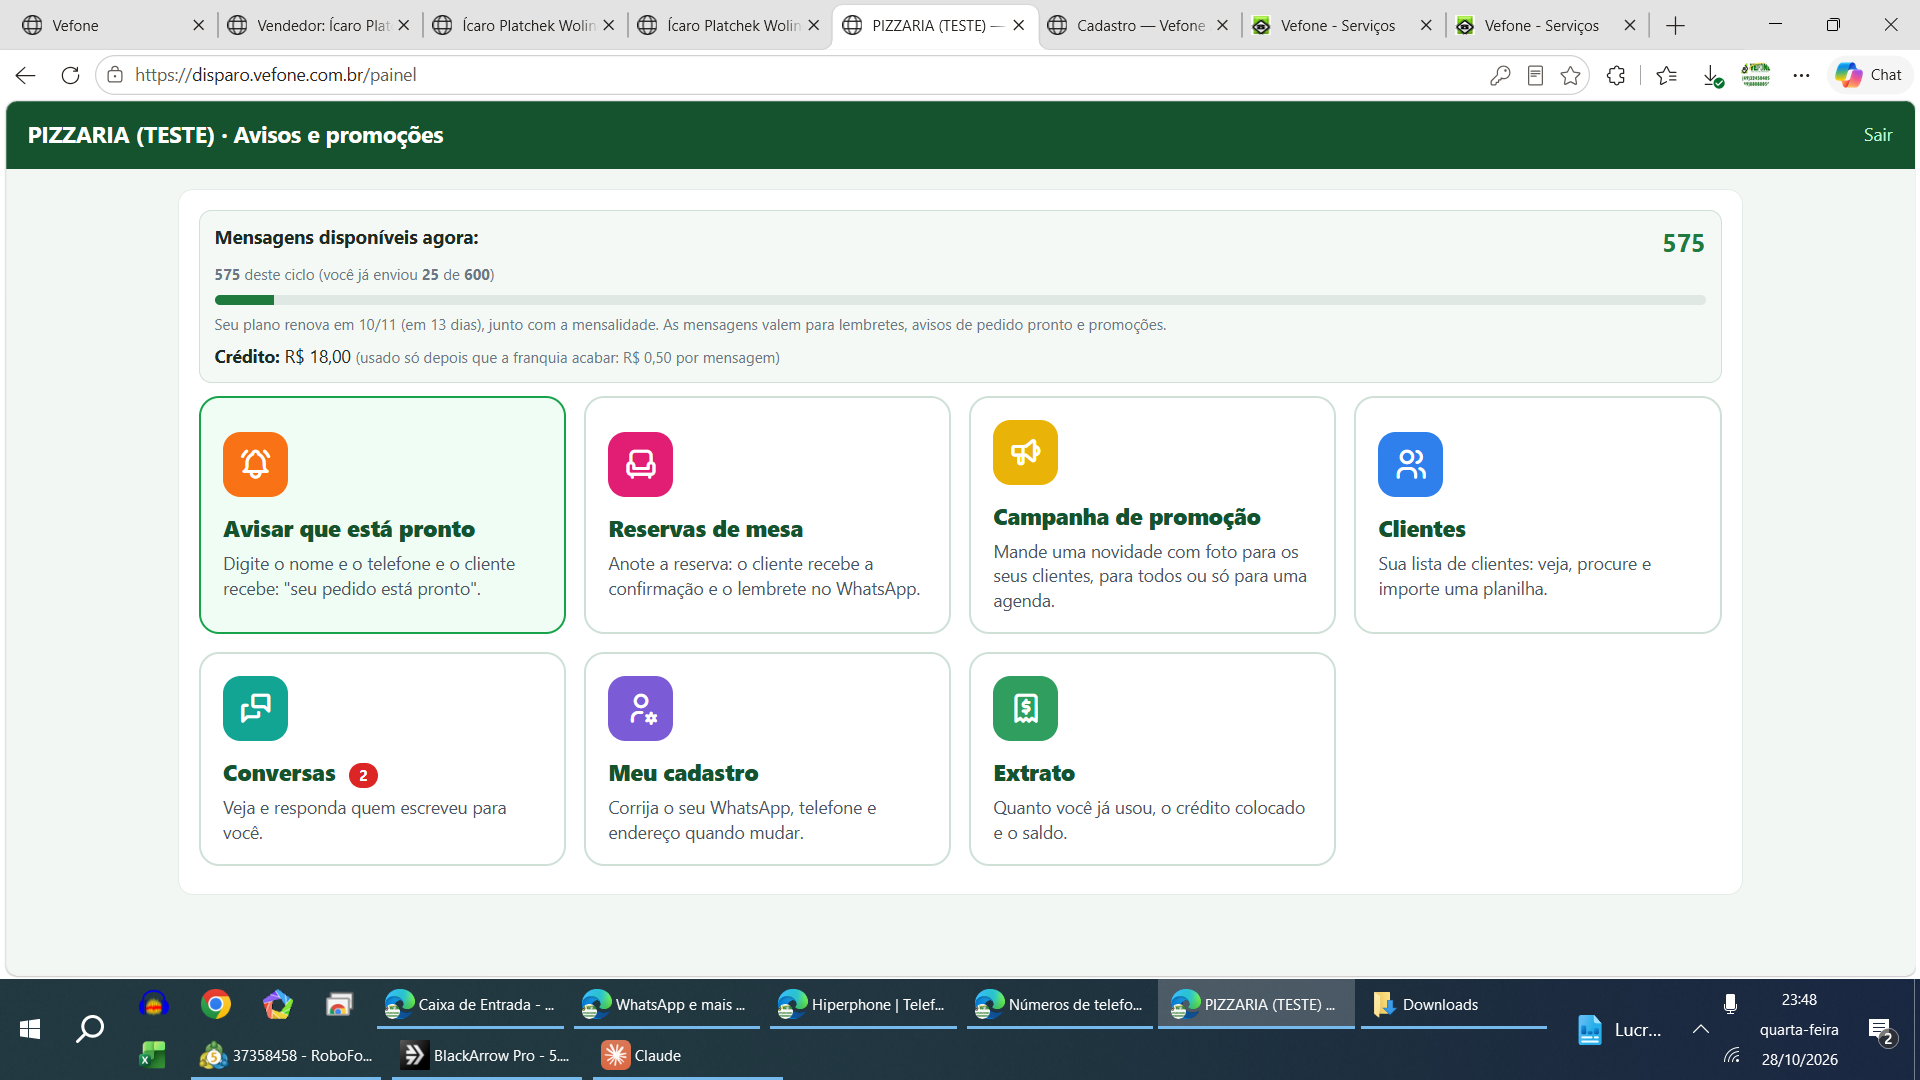Open the 'Avisar que está pronto' card title
The height and width of the screenshot is (1080, 1920).
(349, 529)
